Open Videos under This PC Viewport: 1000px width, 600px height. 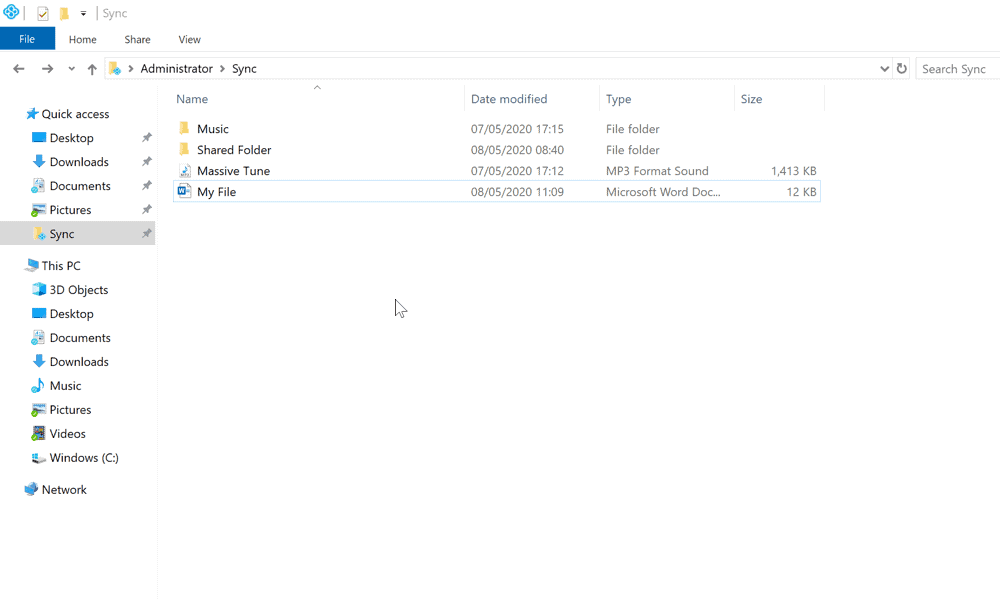point(68,434)
